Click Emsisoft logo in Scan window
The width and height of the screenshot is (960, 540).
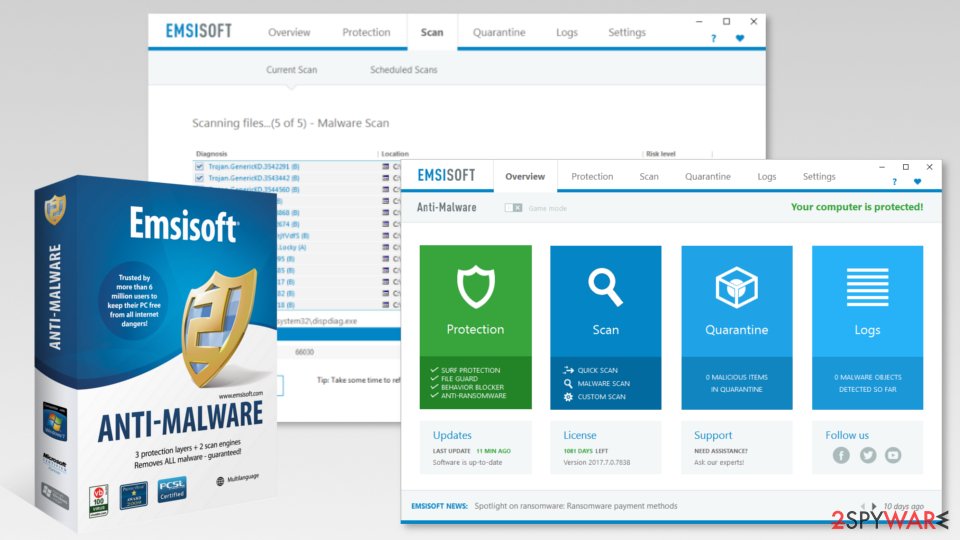coord(198,31)
